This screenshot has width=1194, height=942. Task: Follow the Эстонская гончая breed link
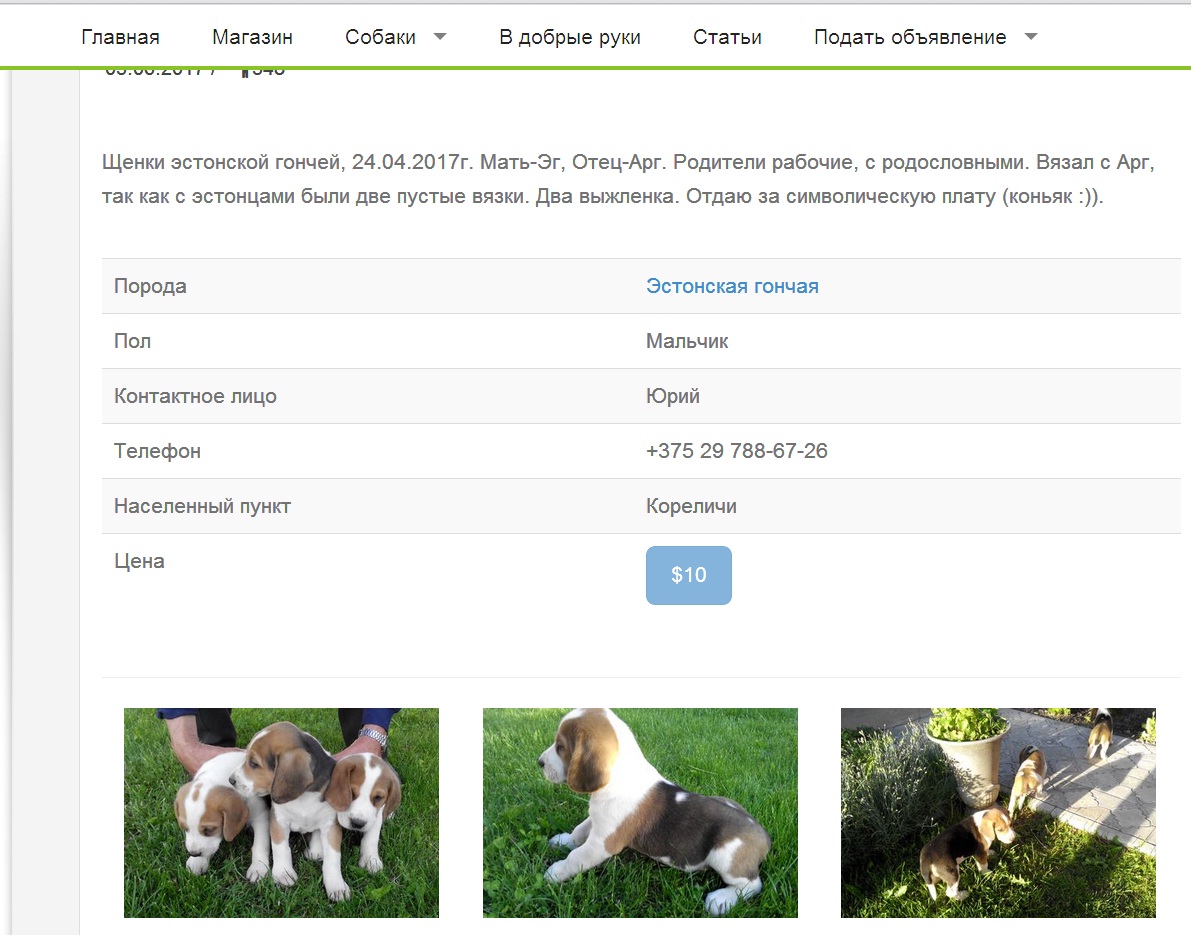pos(732,286)
